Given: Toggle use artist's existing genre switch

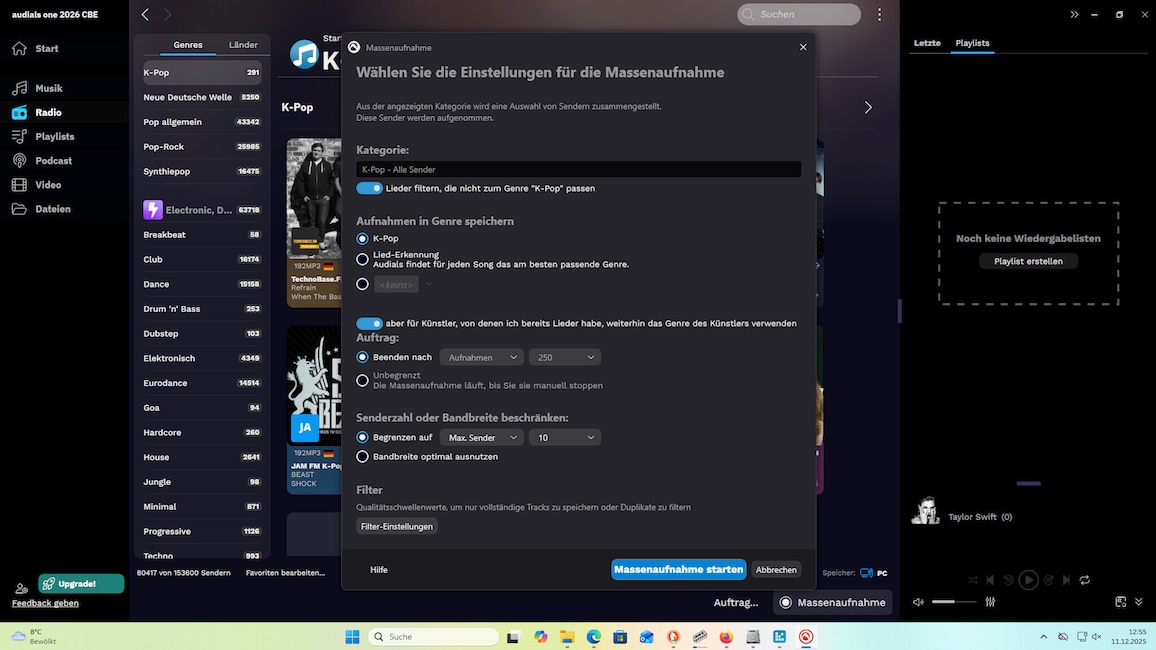Looking at the screenshot, I should click(x=369, y=324).
